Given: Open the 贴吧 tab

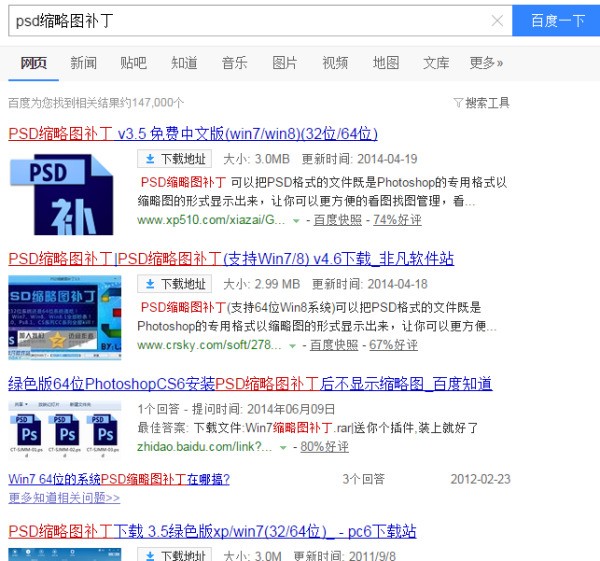Looking at the screenshot, I should coord(134,63).
